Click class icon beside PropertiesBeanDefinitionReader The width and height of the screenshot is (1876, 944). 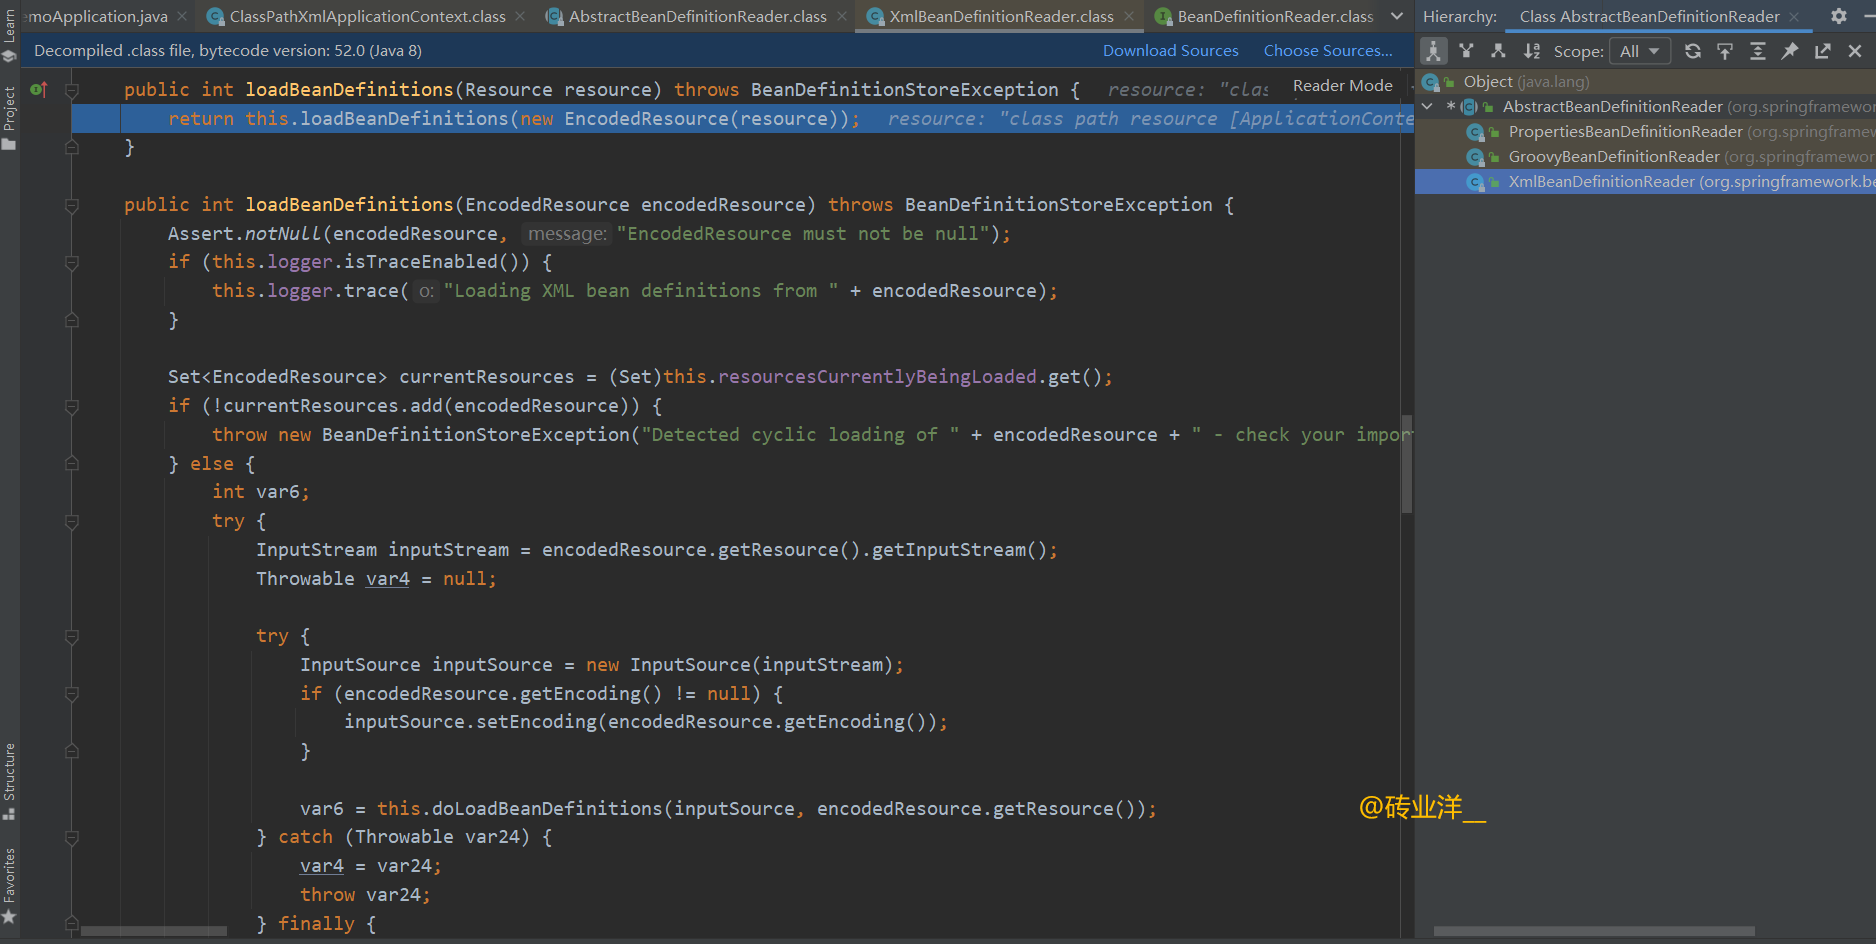pos(1475,132)
